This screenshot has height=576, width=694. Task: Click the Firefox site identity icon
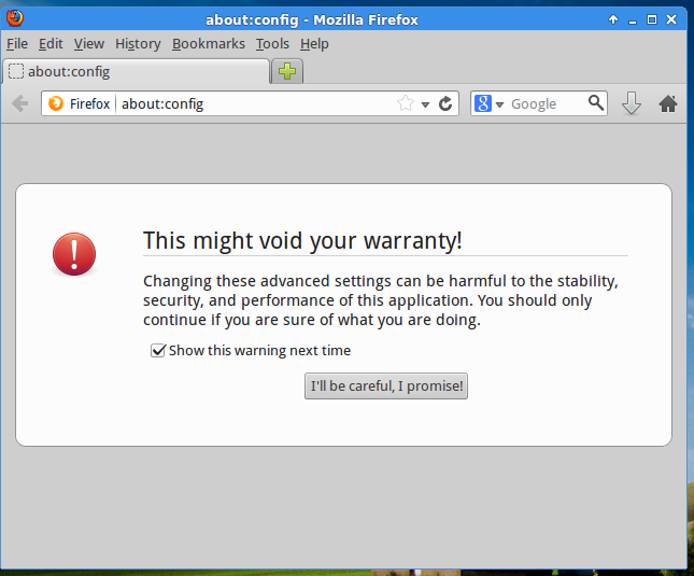(x=57, y=104)
